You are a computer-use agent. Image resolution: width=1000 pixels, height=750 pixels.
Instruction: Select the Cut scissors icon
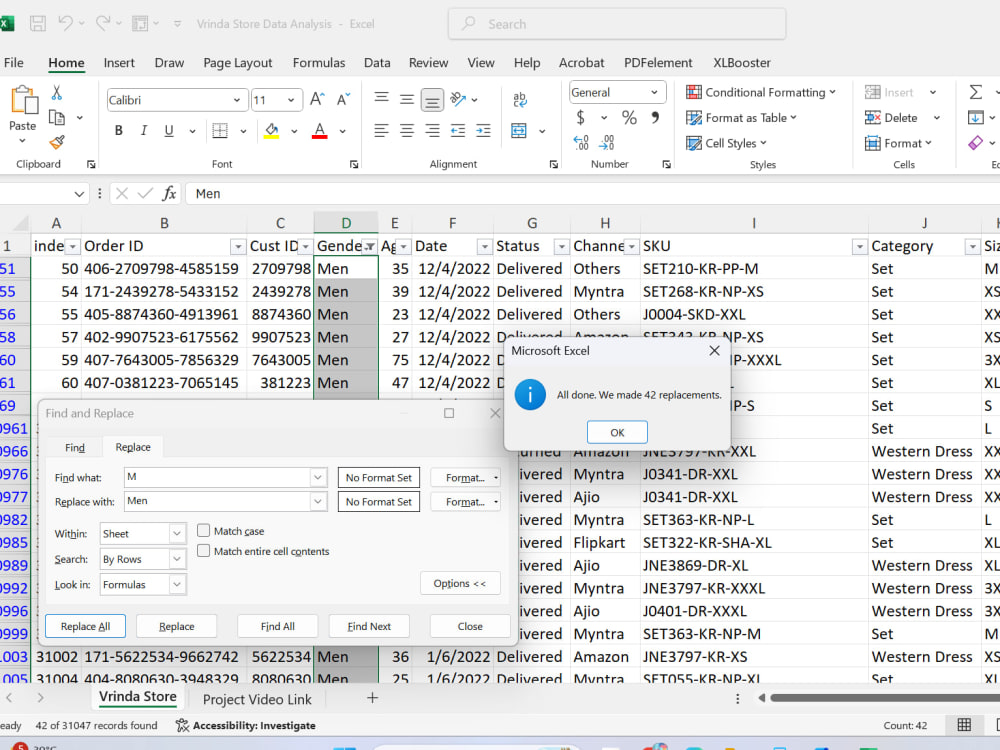tap(57, 93)
